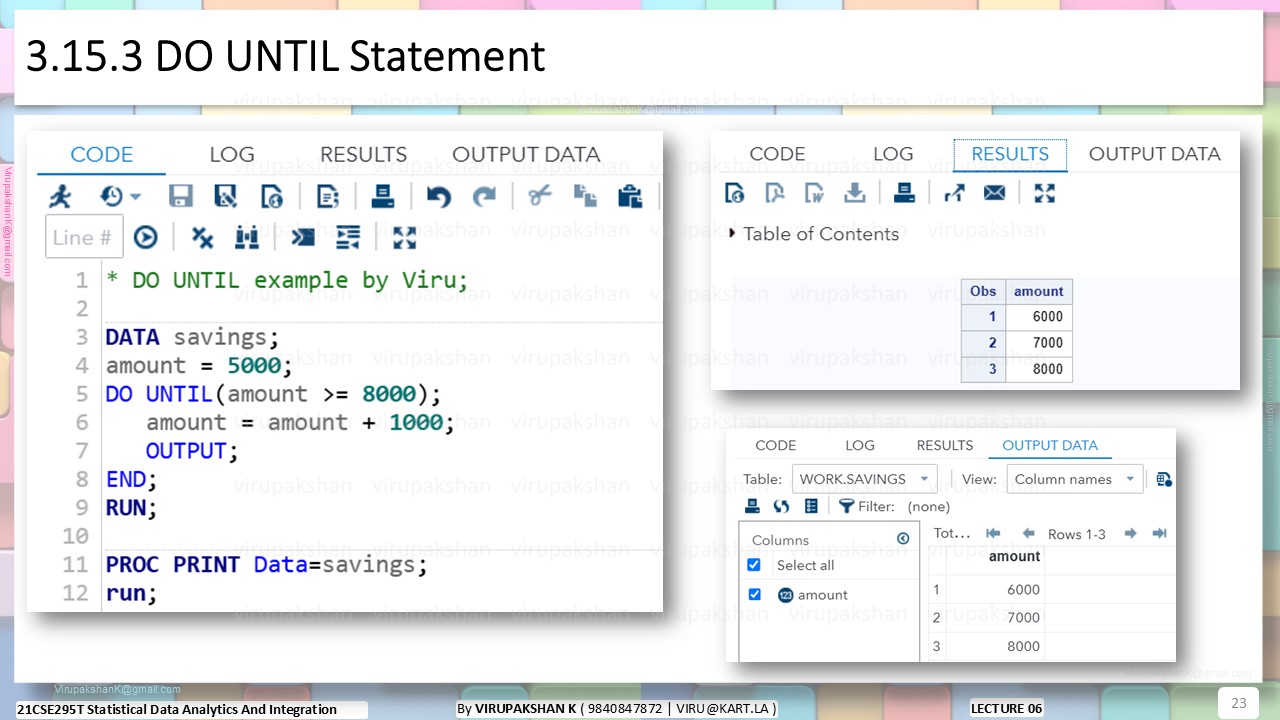The width and height of the screenshot is (1280, 720).
Task: Open the WORK.SAVINGS table dropdown
Action: coord(865,479)
